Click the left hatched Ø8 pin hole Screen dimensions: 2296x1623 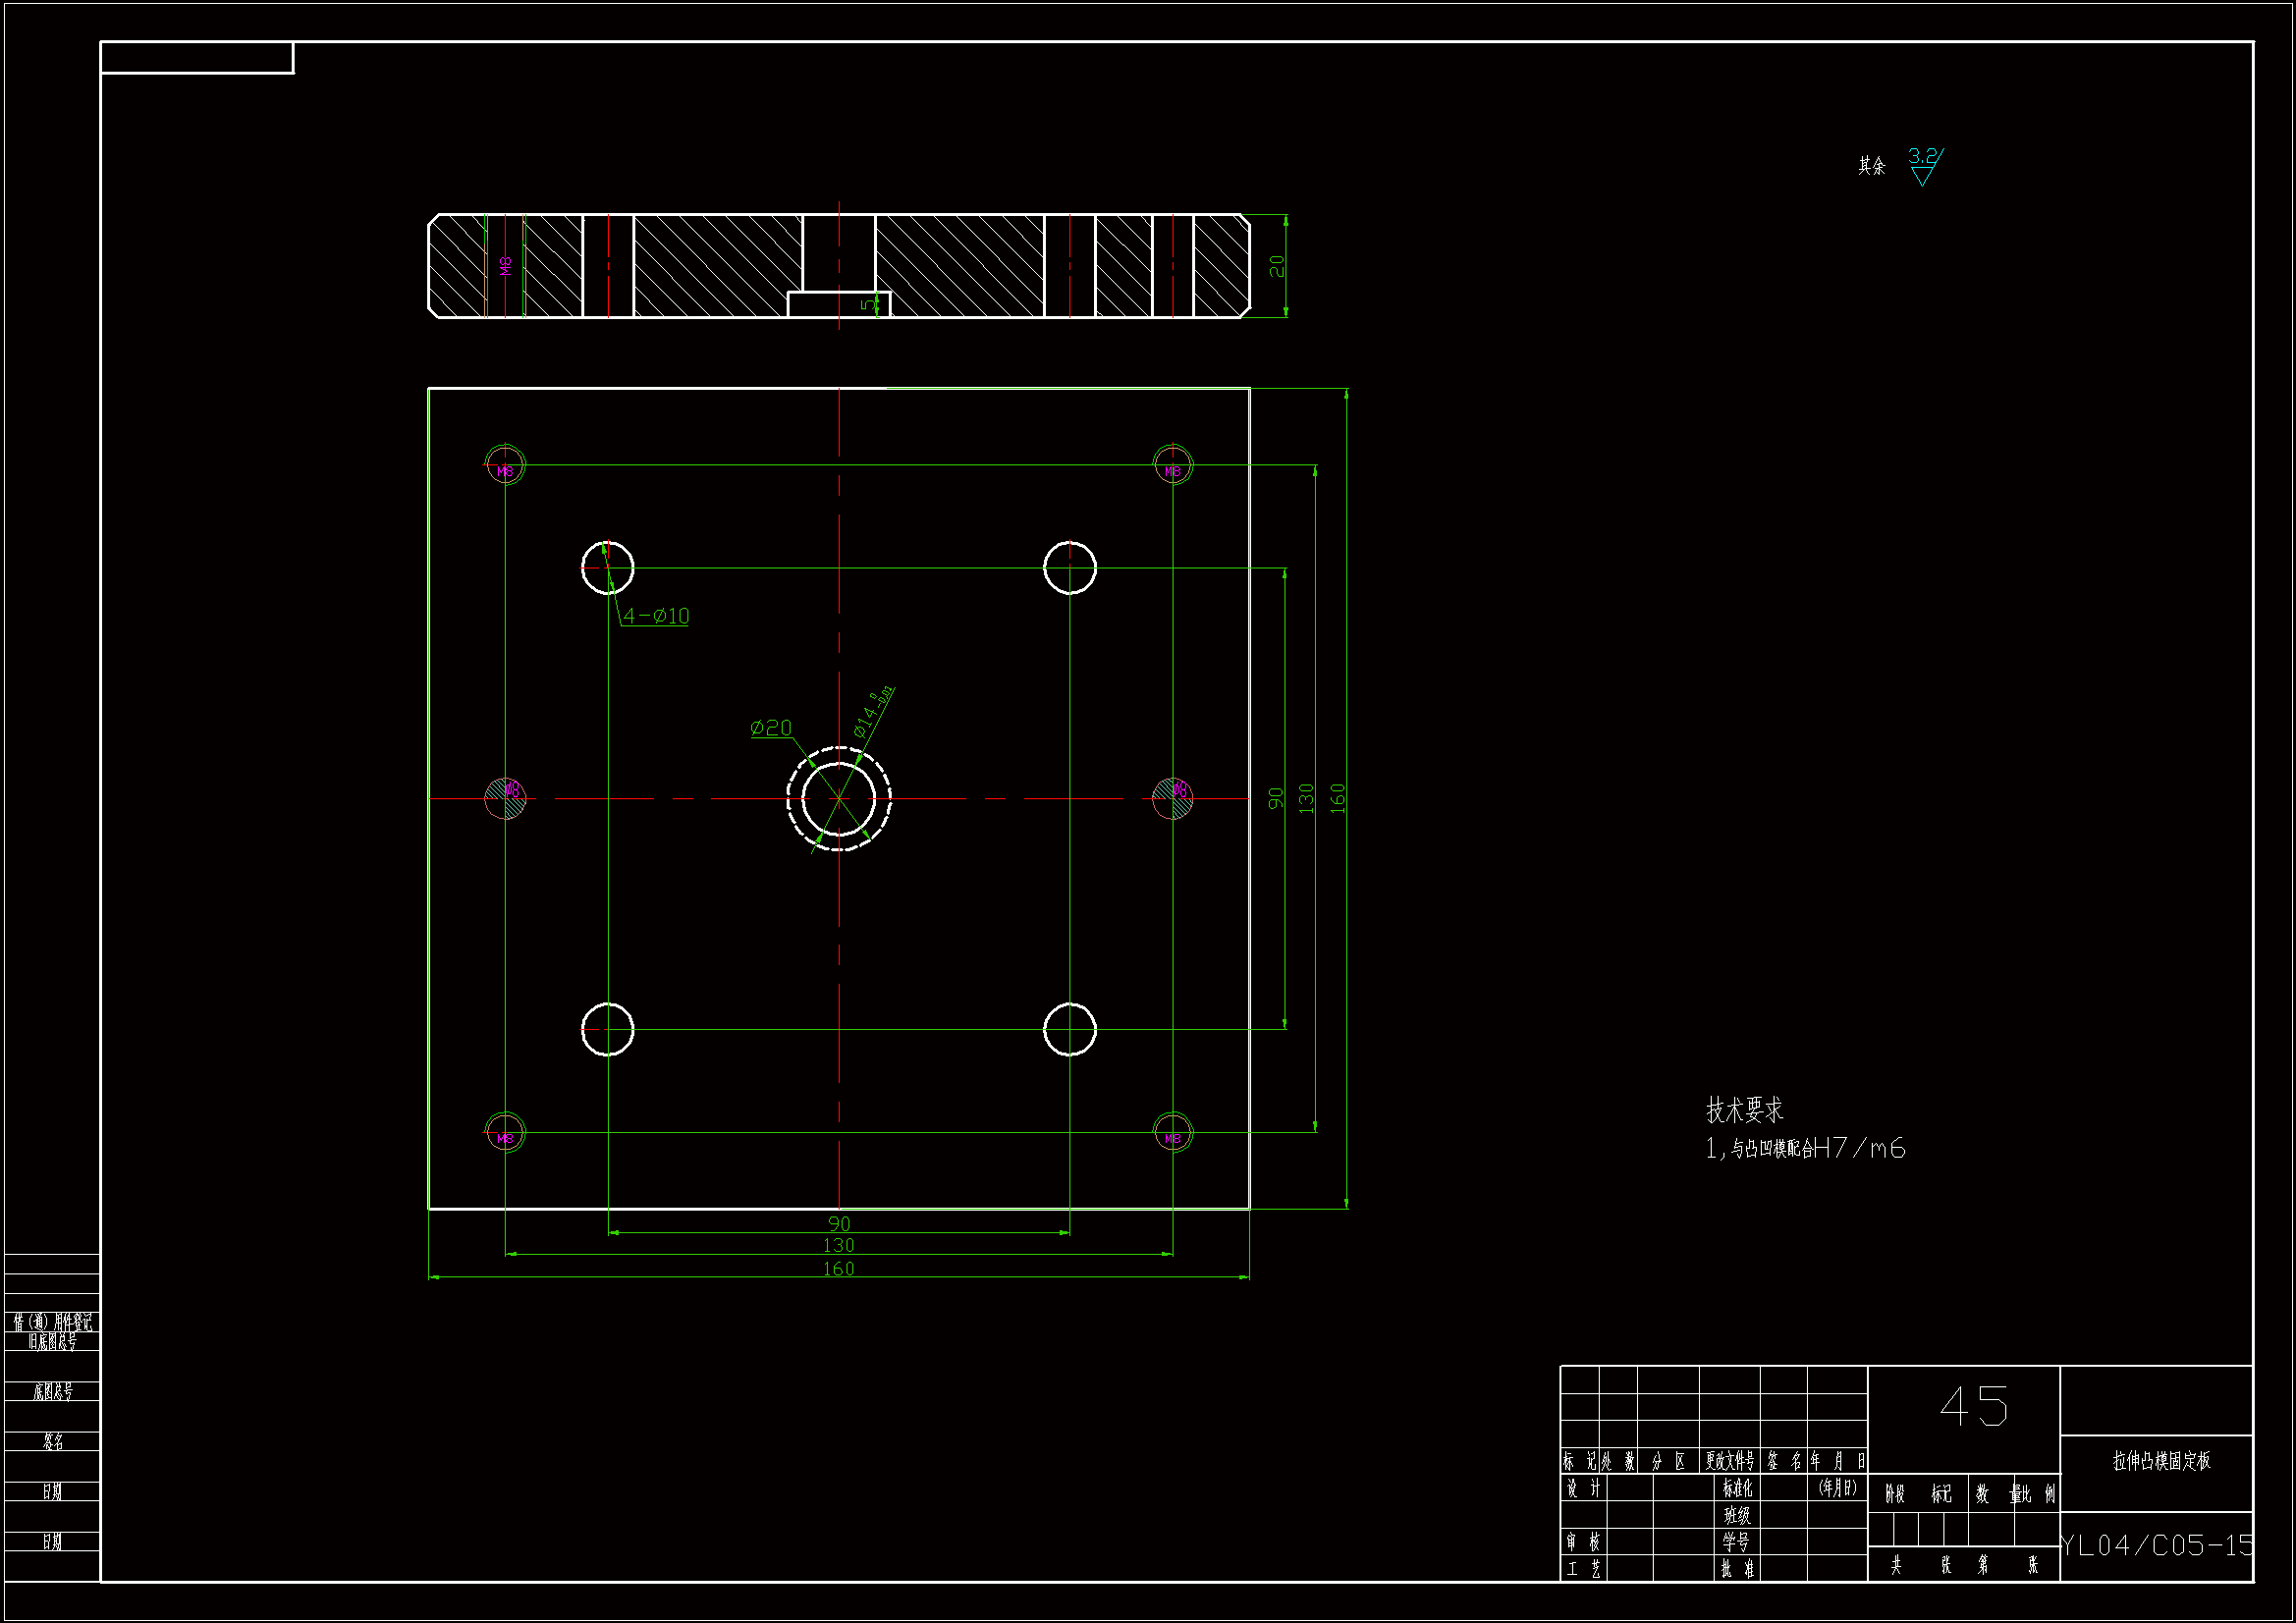click(x=505, y=798)
